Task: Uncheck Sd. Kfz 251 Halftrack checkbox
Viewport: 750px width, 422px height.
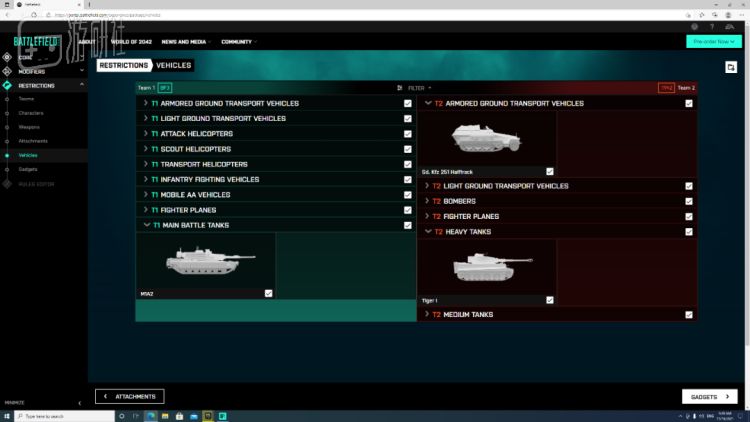Action: [550, 171]
